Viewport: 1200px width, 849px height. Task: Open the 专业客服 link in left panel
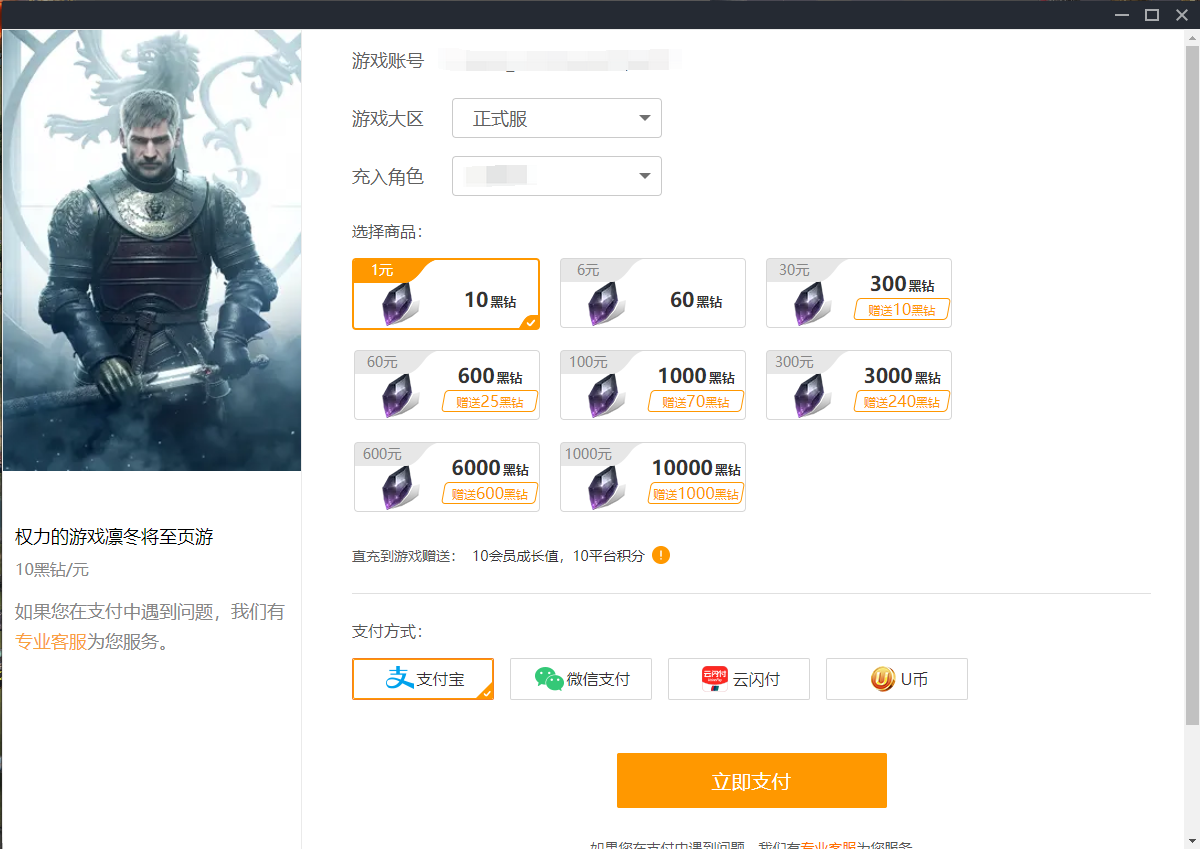(51, 642)
